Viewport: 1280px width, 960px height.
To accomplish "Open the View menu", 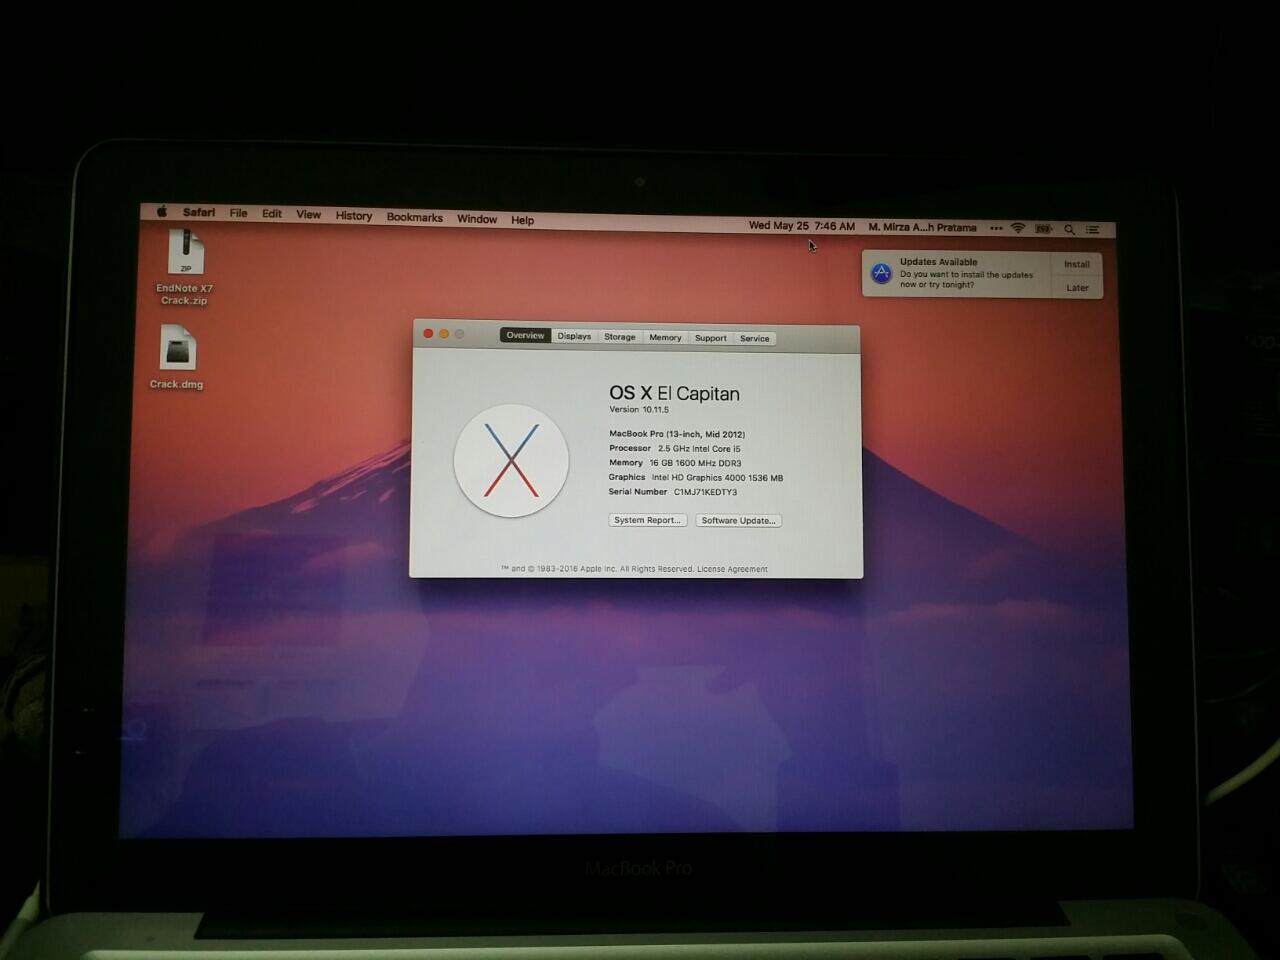I will [308, 214].
